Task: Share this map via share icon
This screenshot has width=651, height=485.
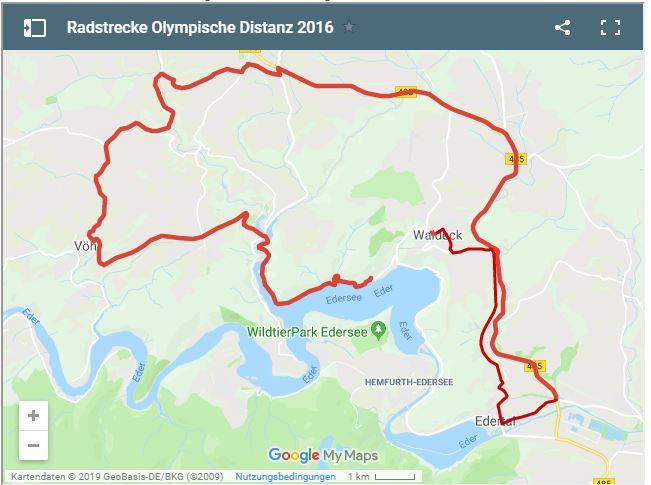Action: click(563, 28)
